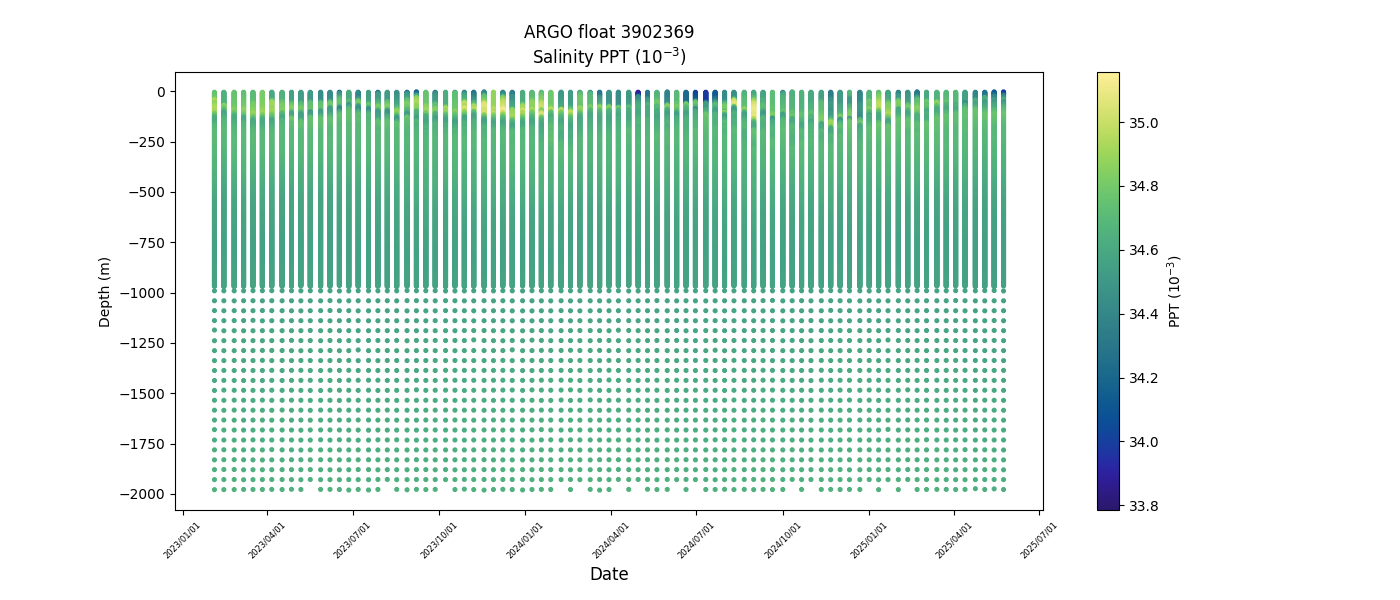
Task: Click the "Date" x-axis label
Action: pyautogui.click(x=608, y=574)
